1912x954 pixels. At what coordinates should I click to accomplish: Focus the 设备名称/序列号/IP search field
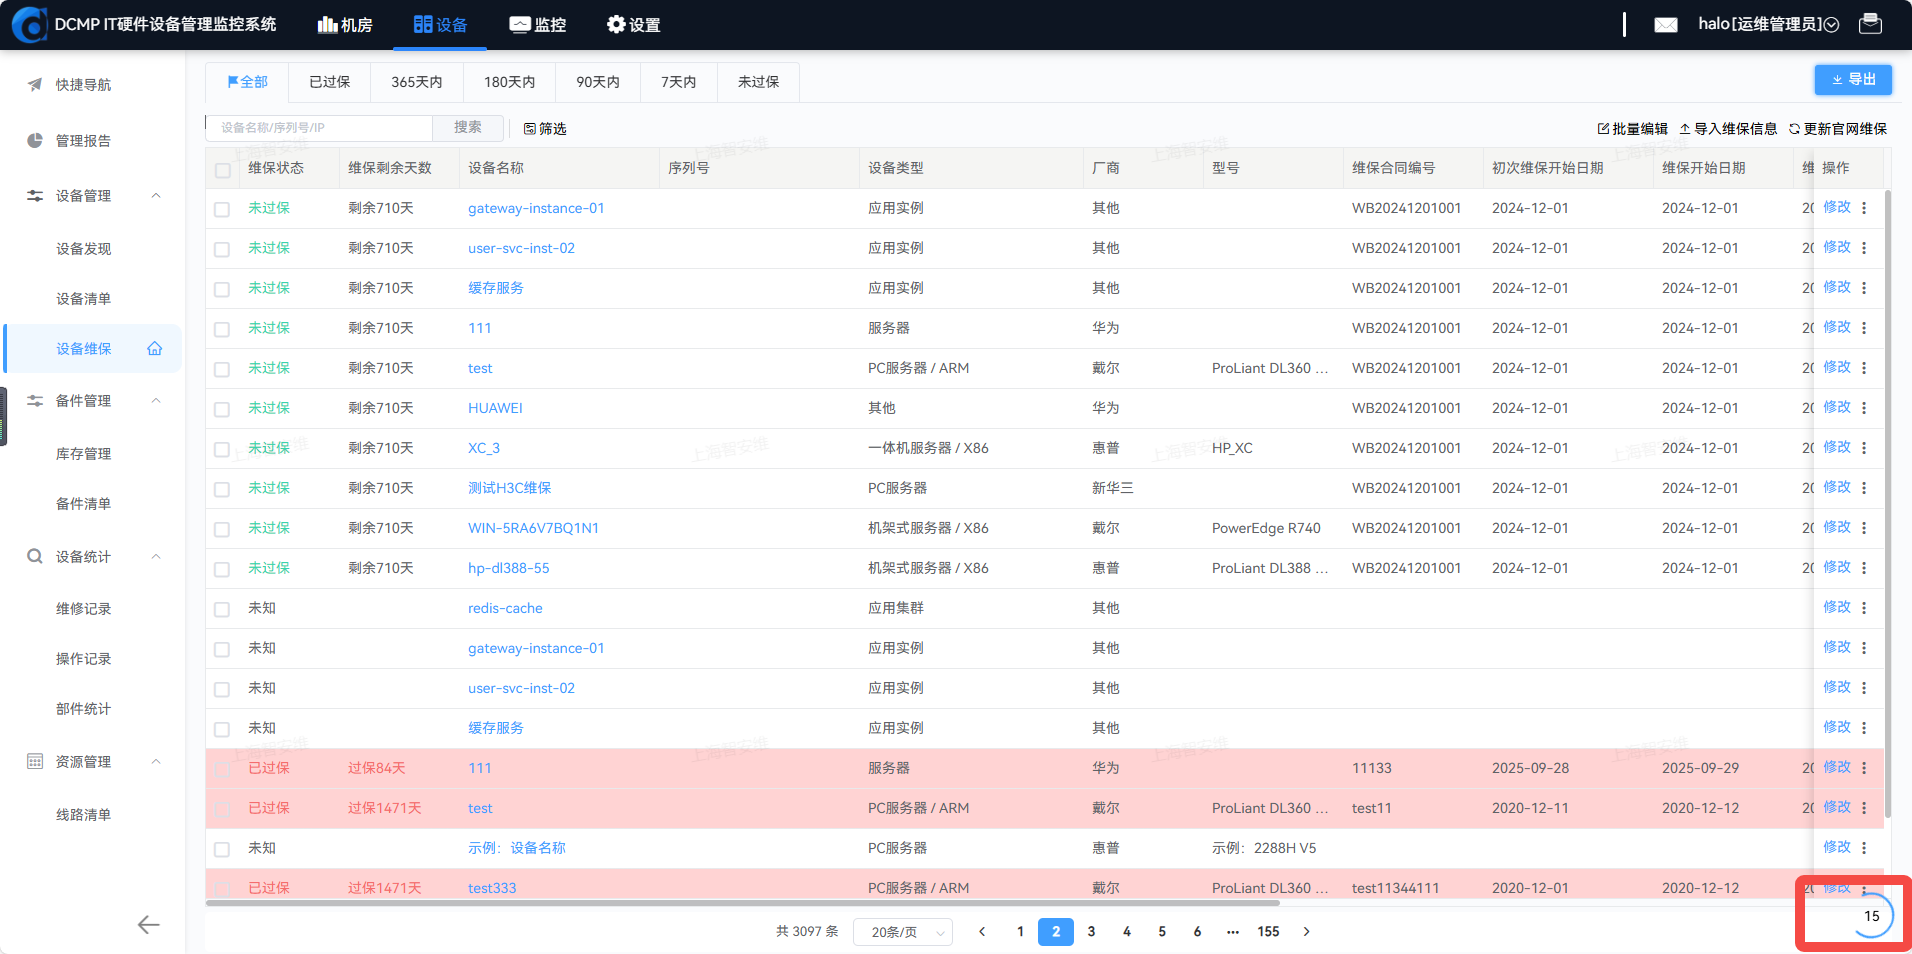coord(319,128)
